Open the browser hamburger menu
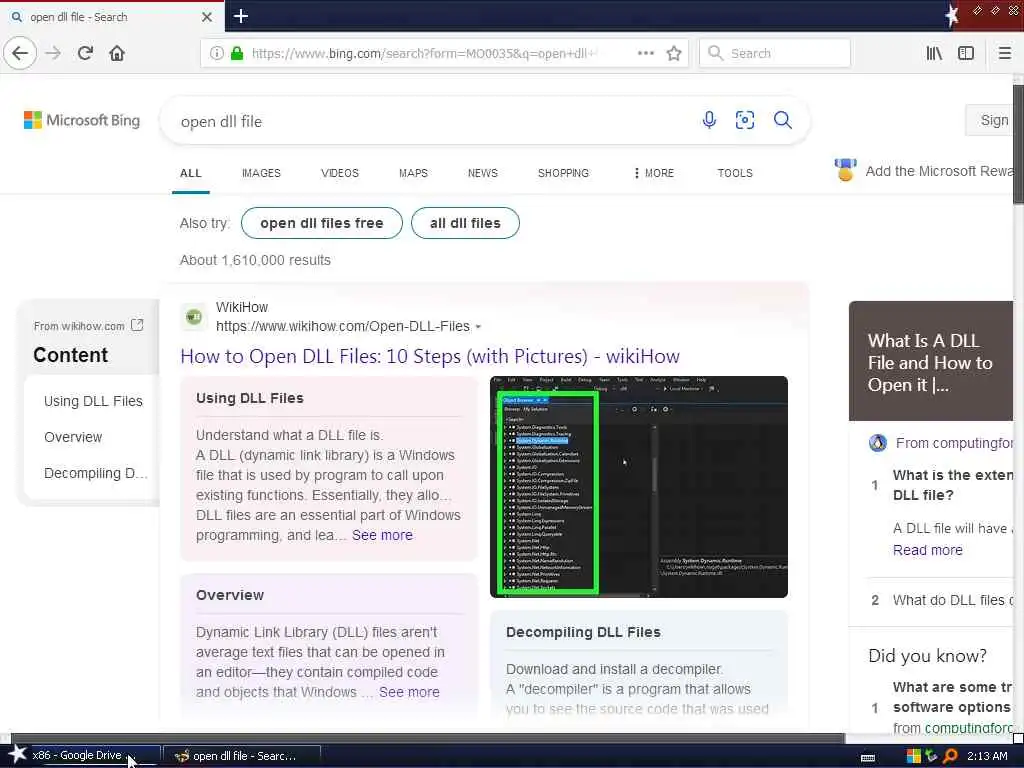 pyautogui.click(x=1004, y=54)
